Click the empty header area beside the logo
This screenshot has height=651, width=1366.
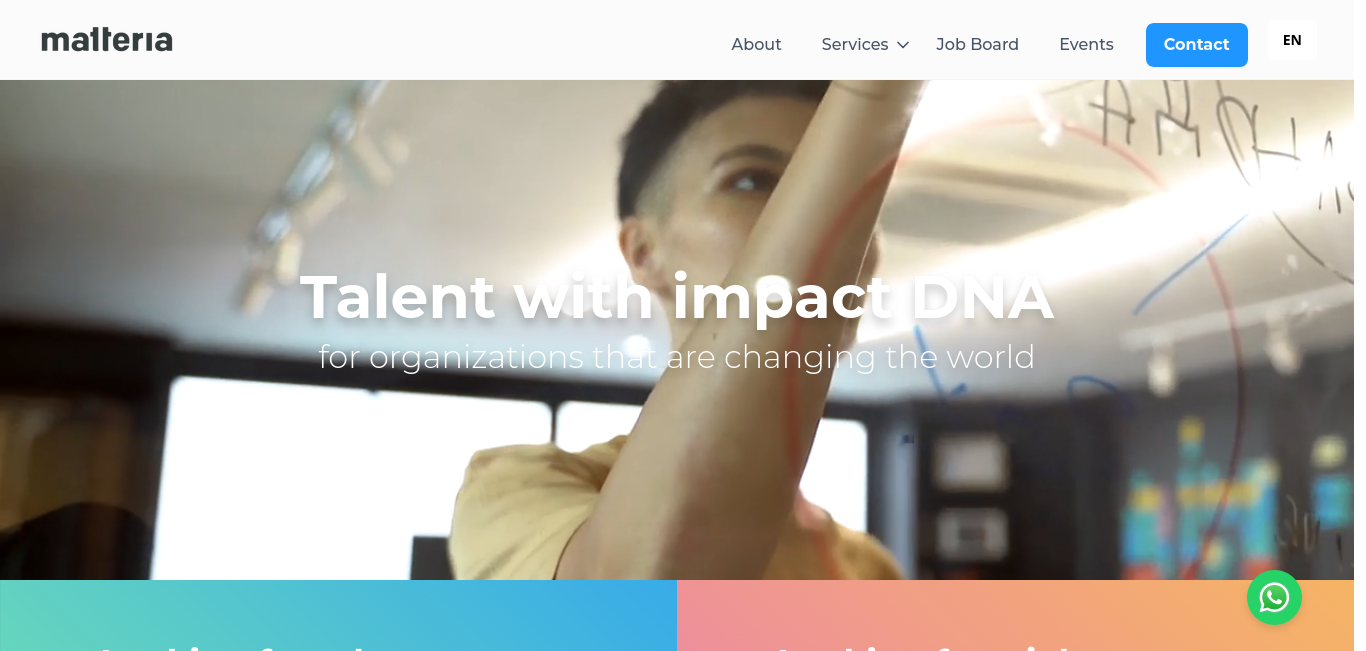pos(450,40)
